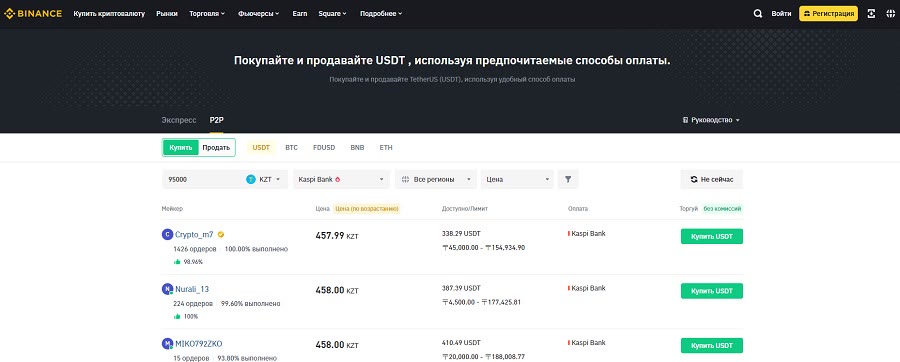This screenshot has height=362, width=900.
Task: Select the ETH asset tab
Action: click(386, 147)
